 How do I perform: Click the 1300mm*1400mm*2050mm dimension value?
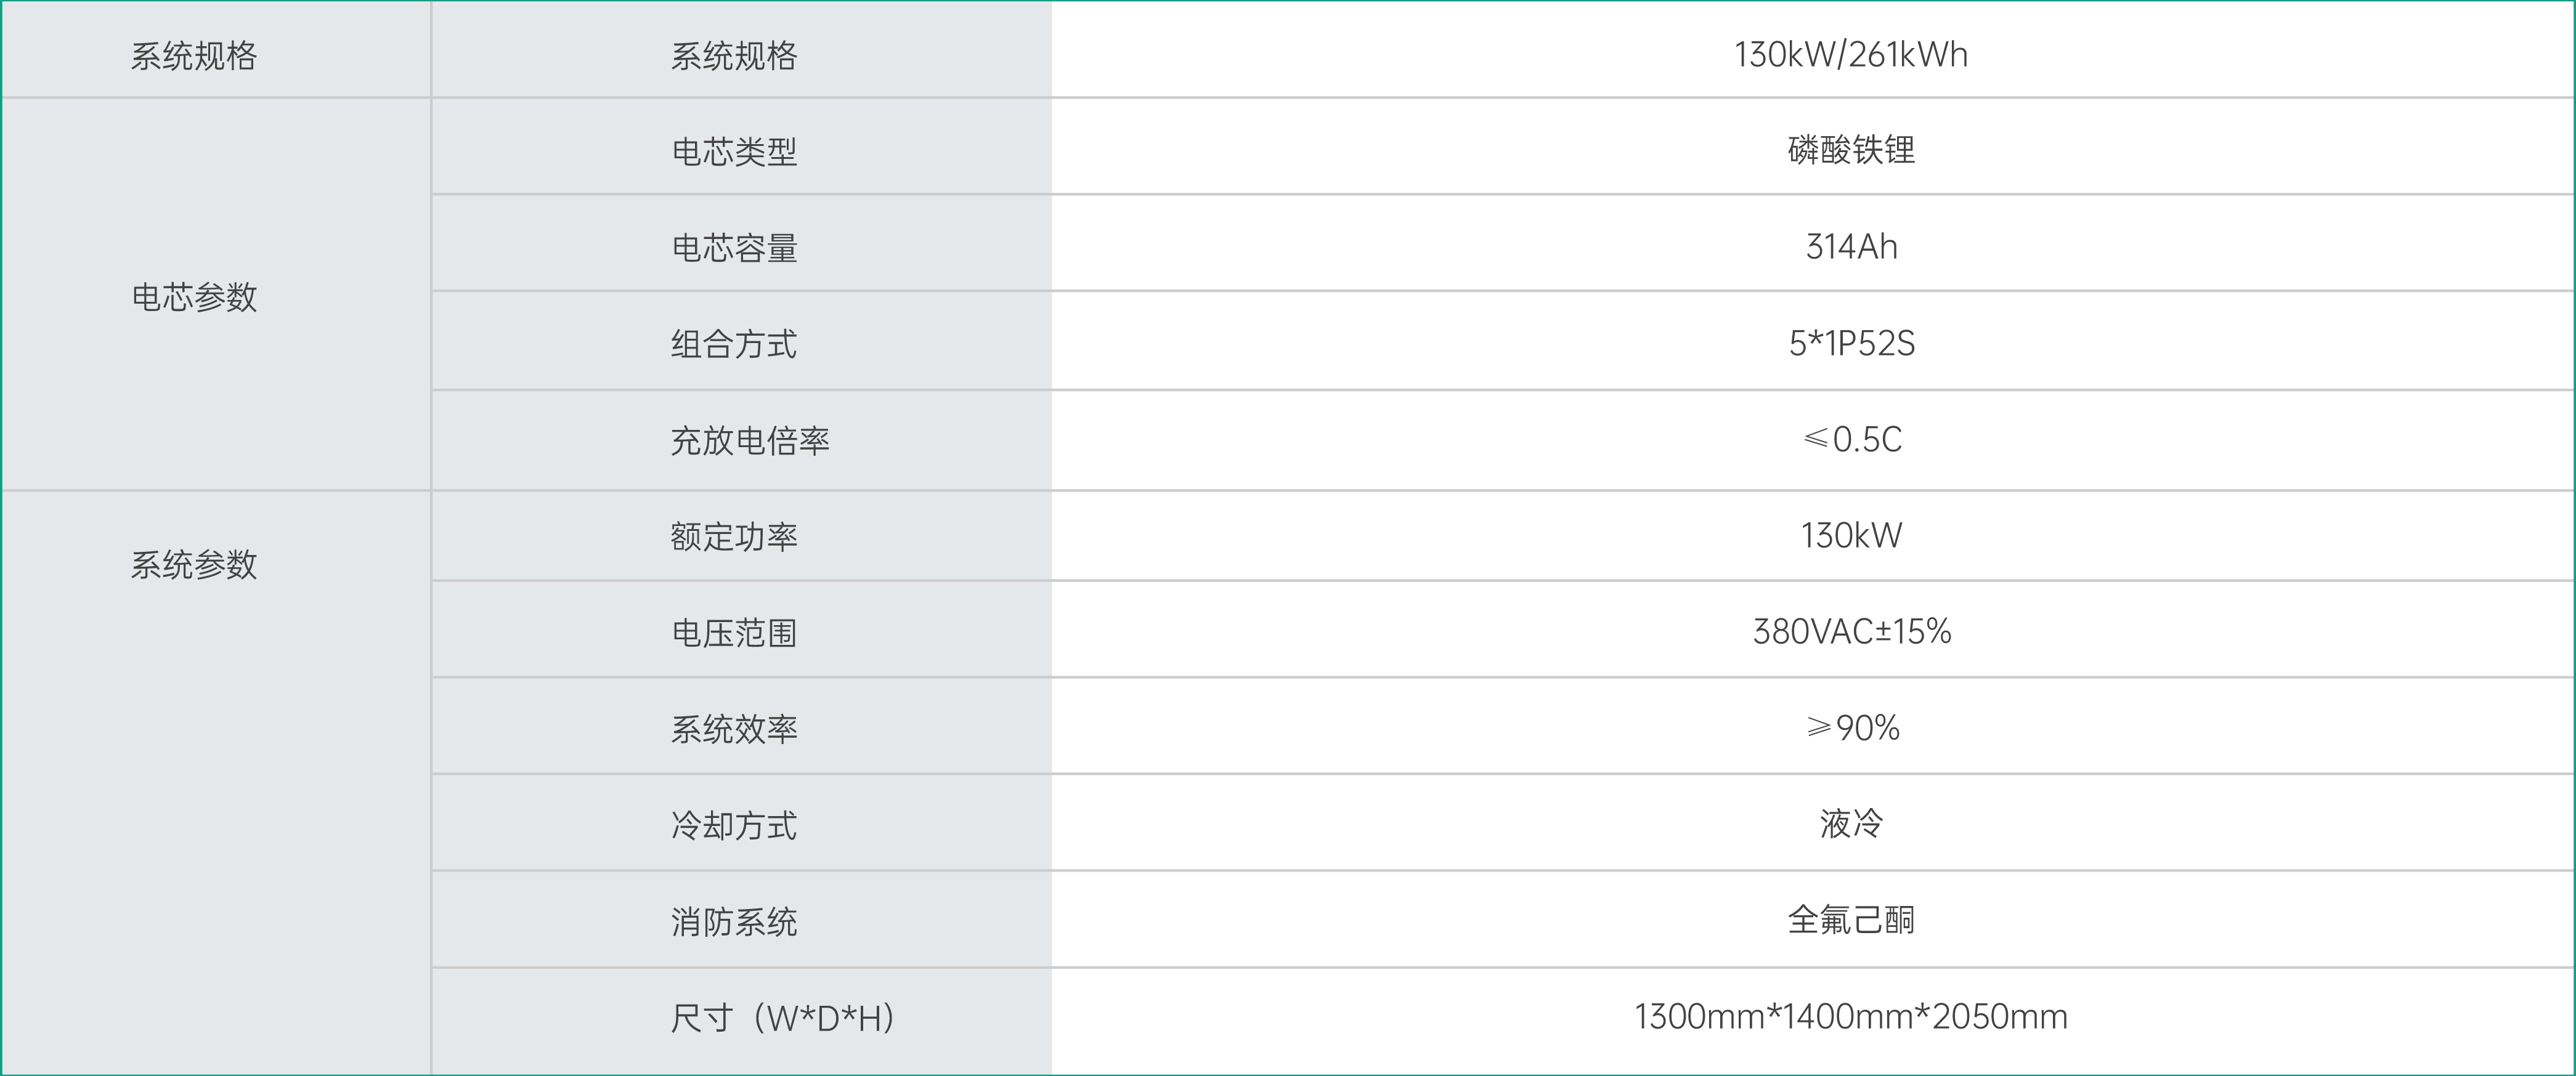click(x=1850, y=1016)
